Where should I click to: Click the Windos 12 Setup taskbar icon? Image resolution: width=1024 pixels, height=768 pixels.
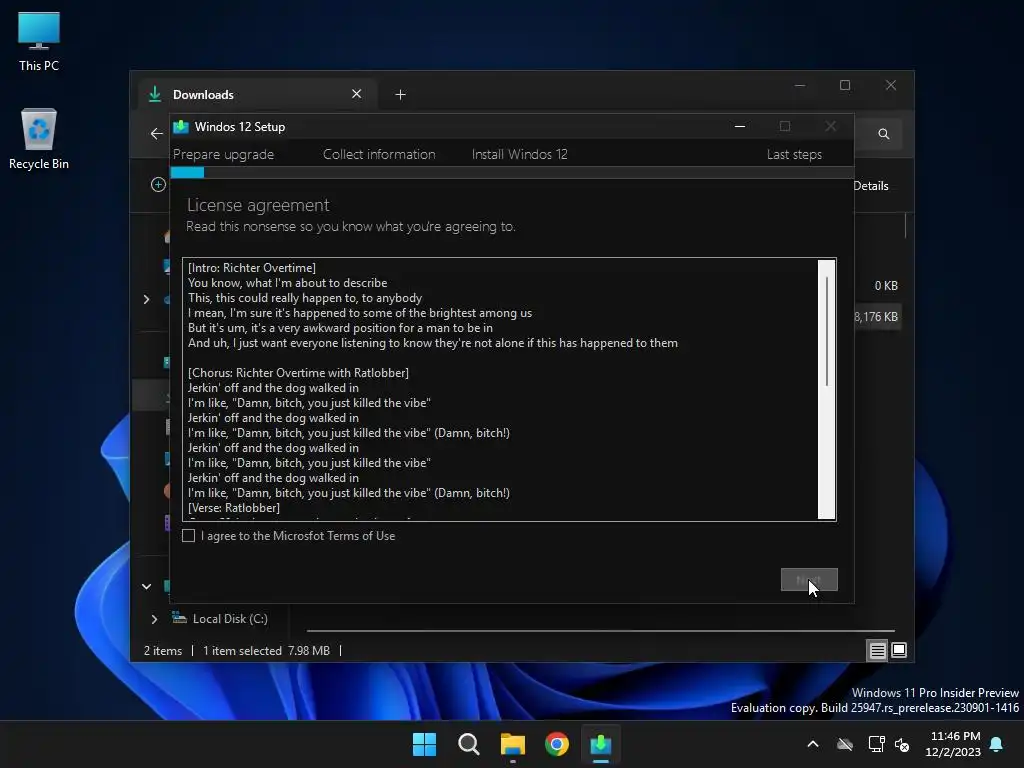click(601, 744)
